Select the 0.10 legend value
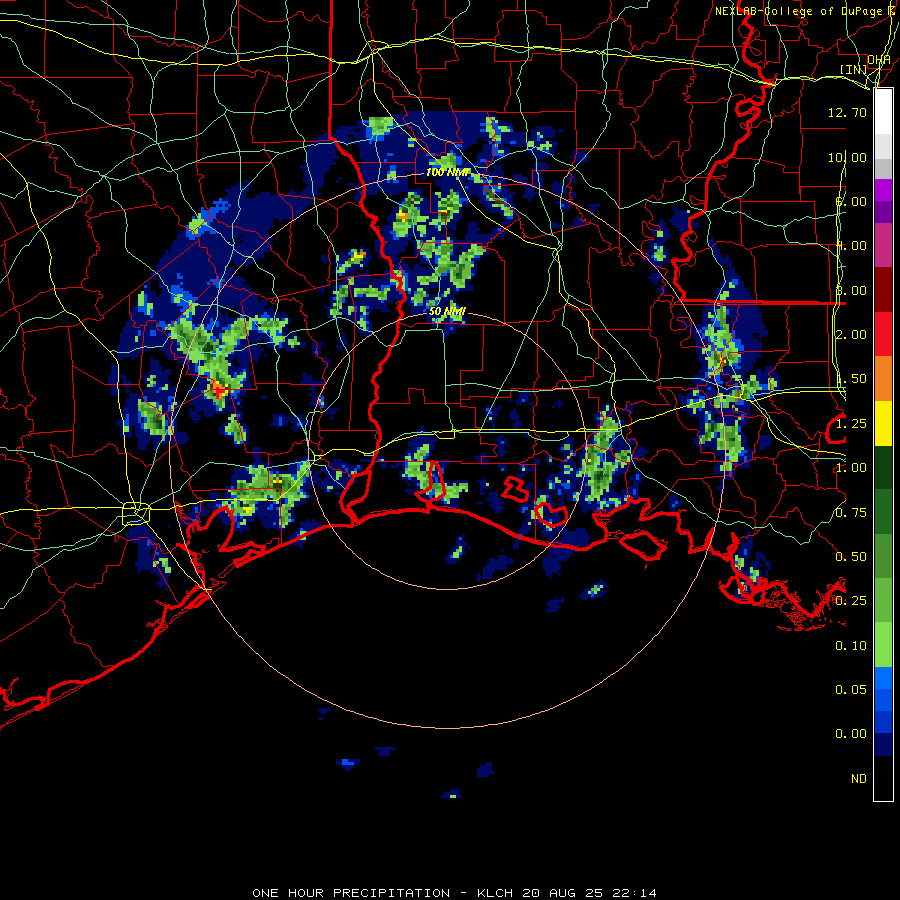The image size is (900, 900). pos(851,646)
